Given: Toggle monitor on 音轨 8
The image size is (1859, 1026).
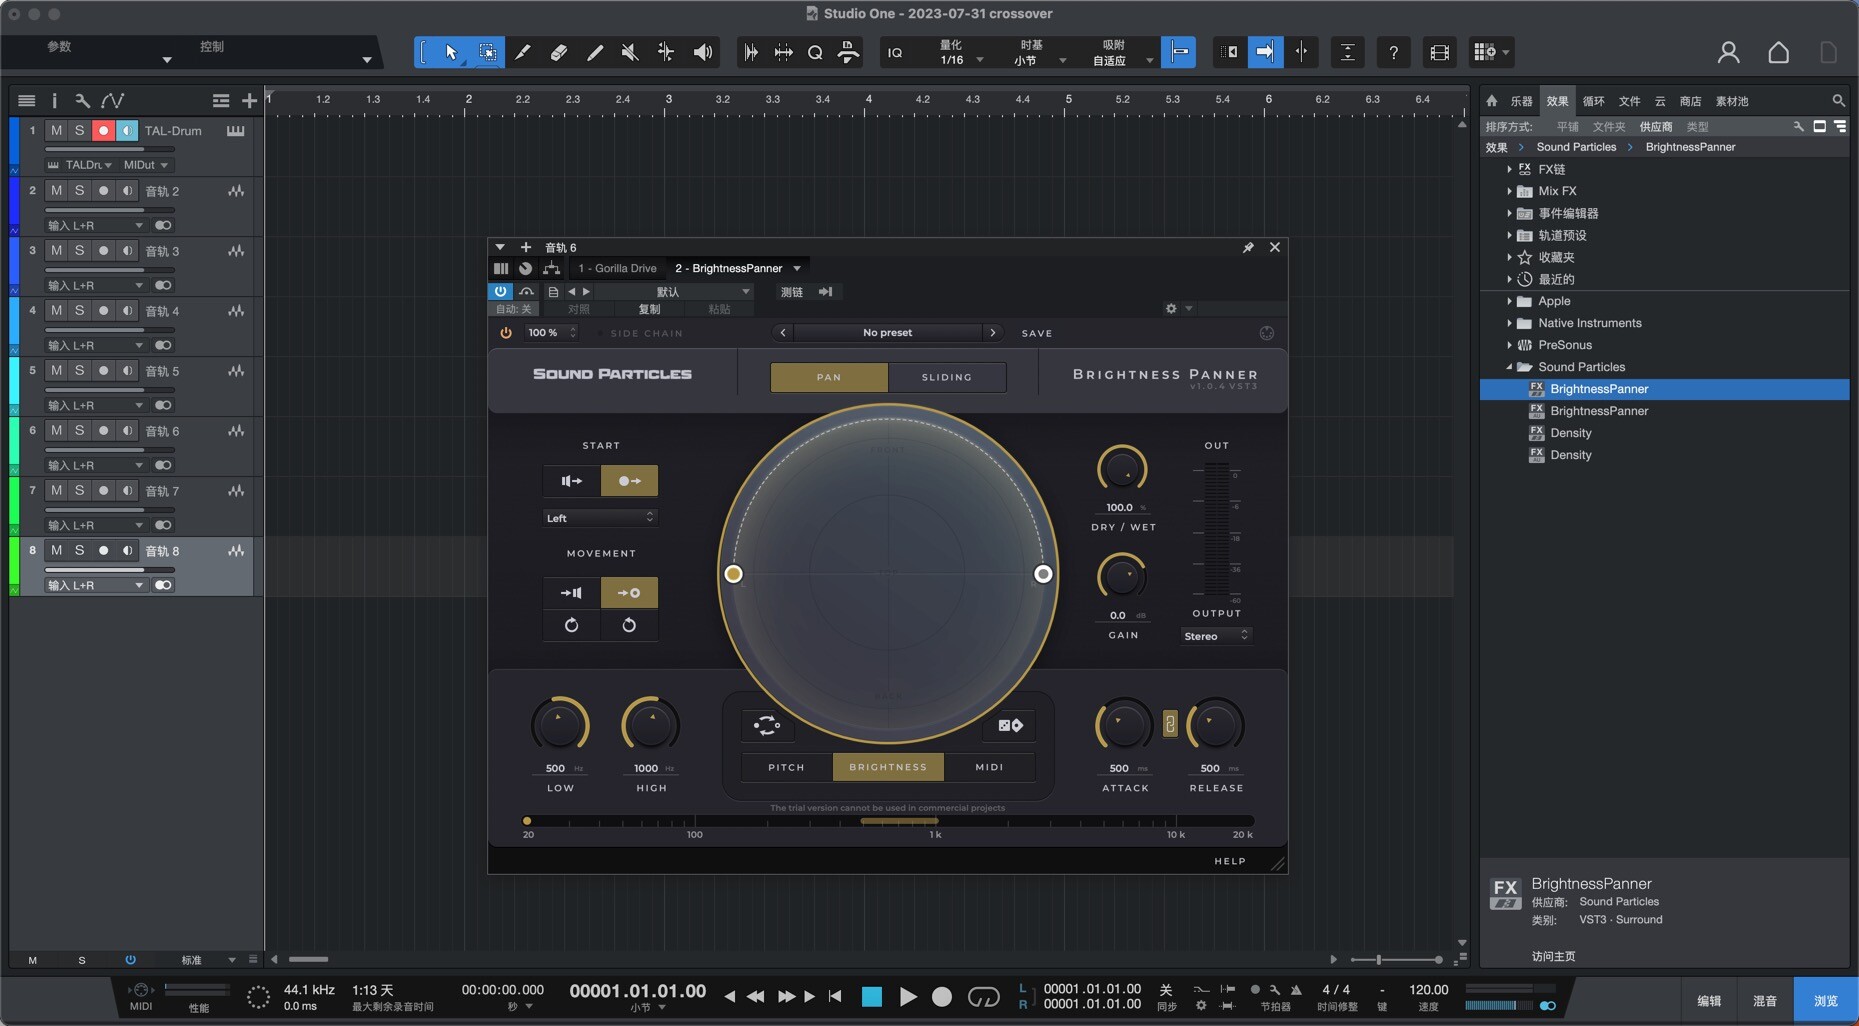Looking at the screenshot, I should tap(127, 550).
